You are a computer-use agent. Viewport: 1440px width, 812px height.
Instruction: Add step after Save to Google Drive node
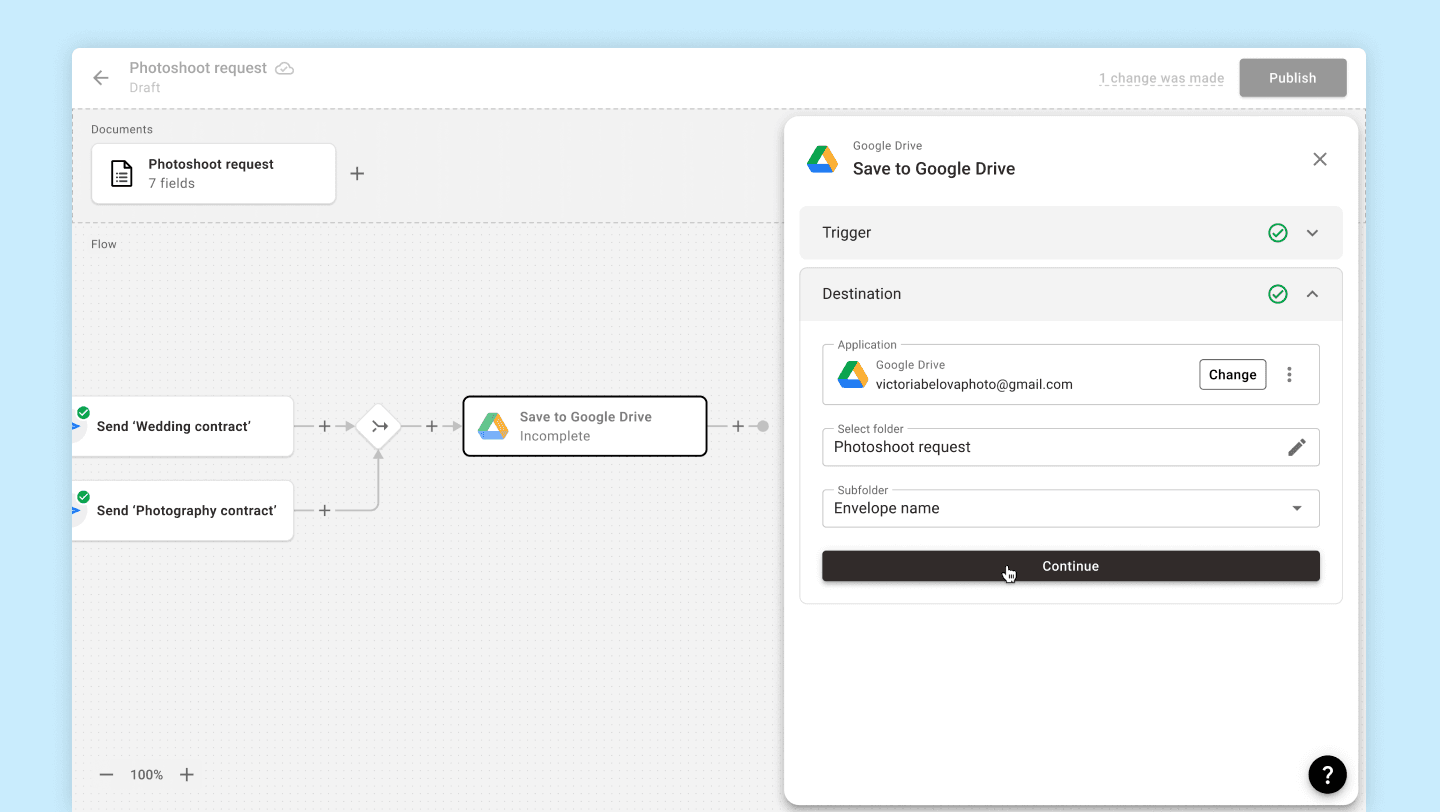[x=738, y=426]
